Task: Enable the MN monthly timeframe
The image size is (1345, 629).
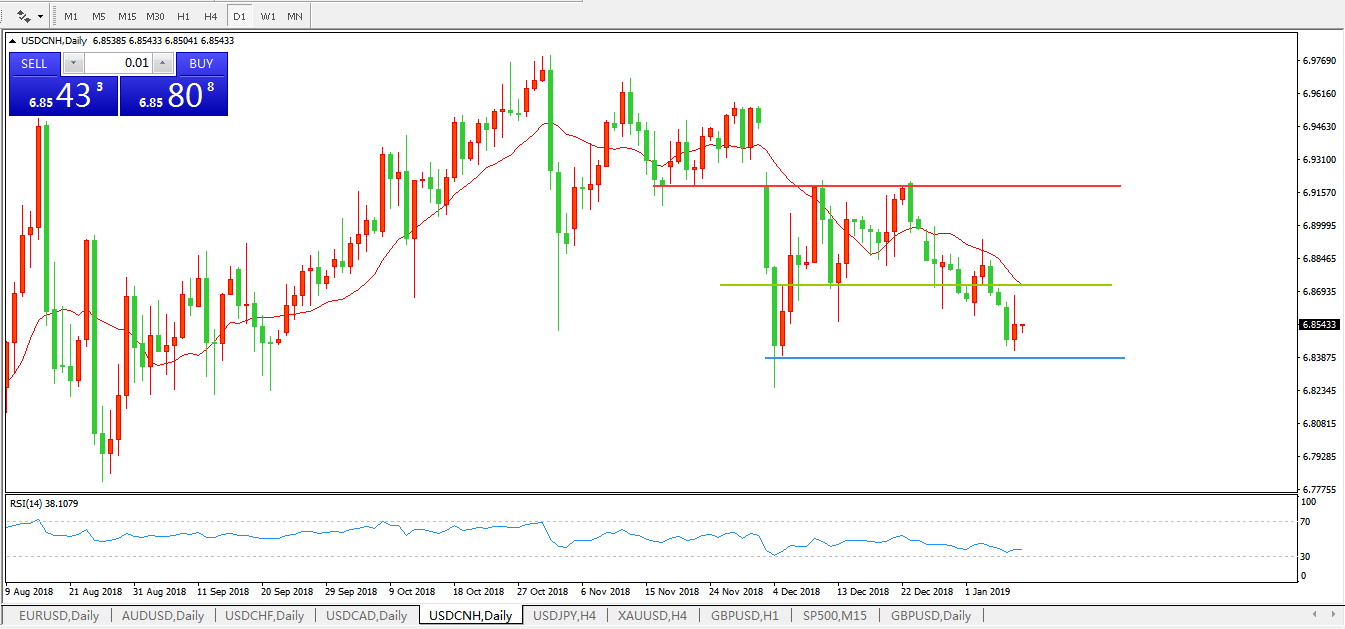Action: pyautogui.click(x=295, y=16)
